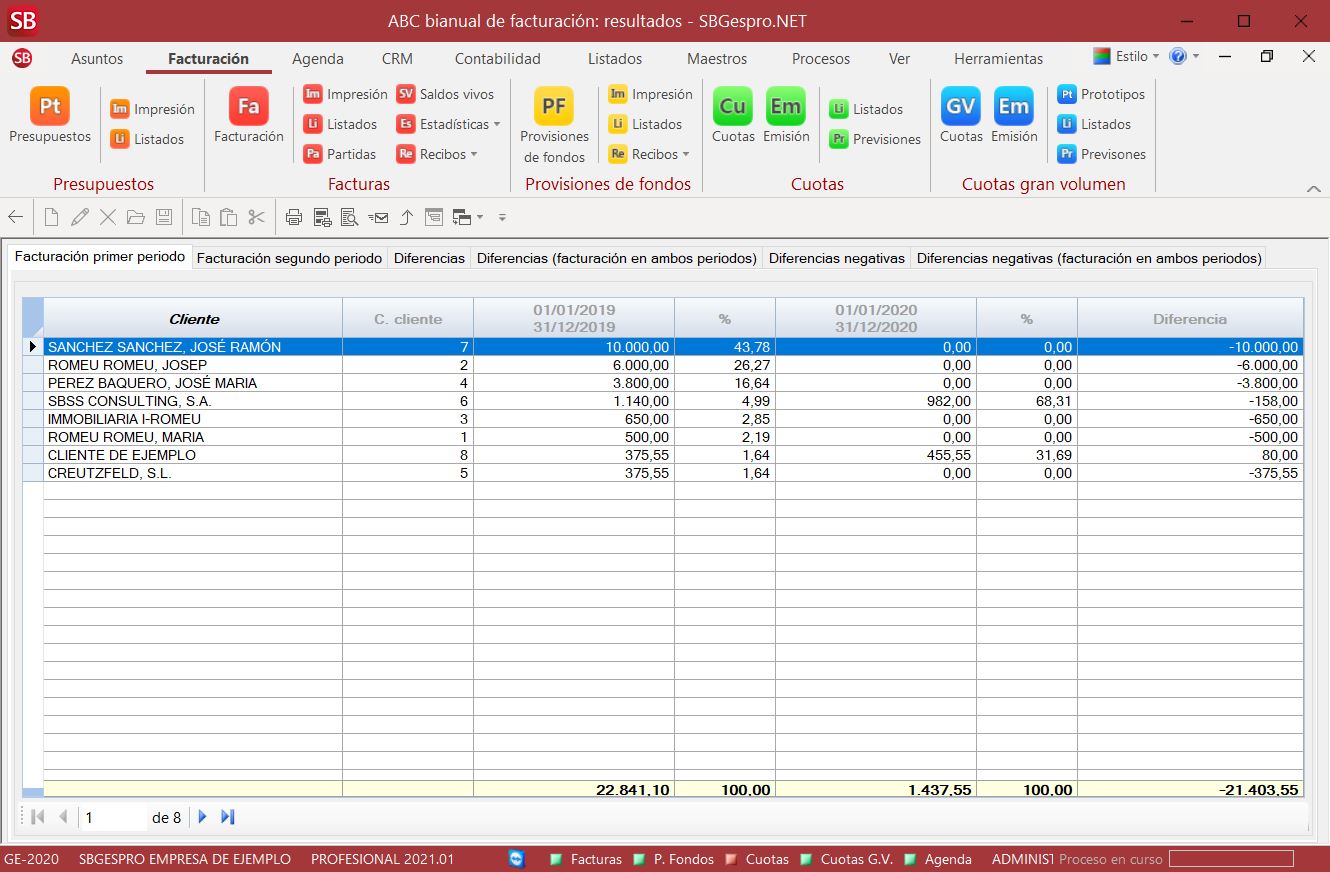Click the send by email envelope icon
Screen dimensions: 1330x872
click(378, 217)
